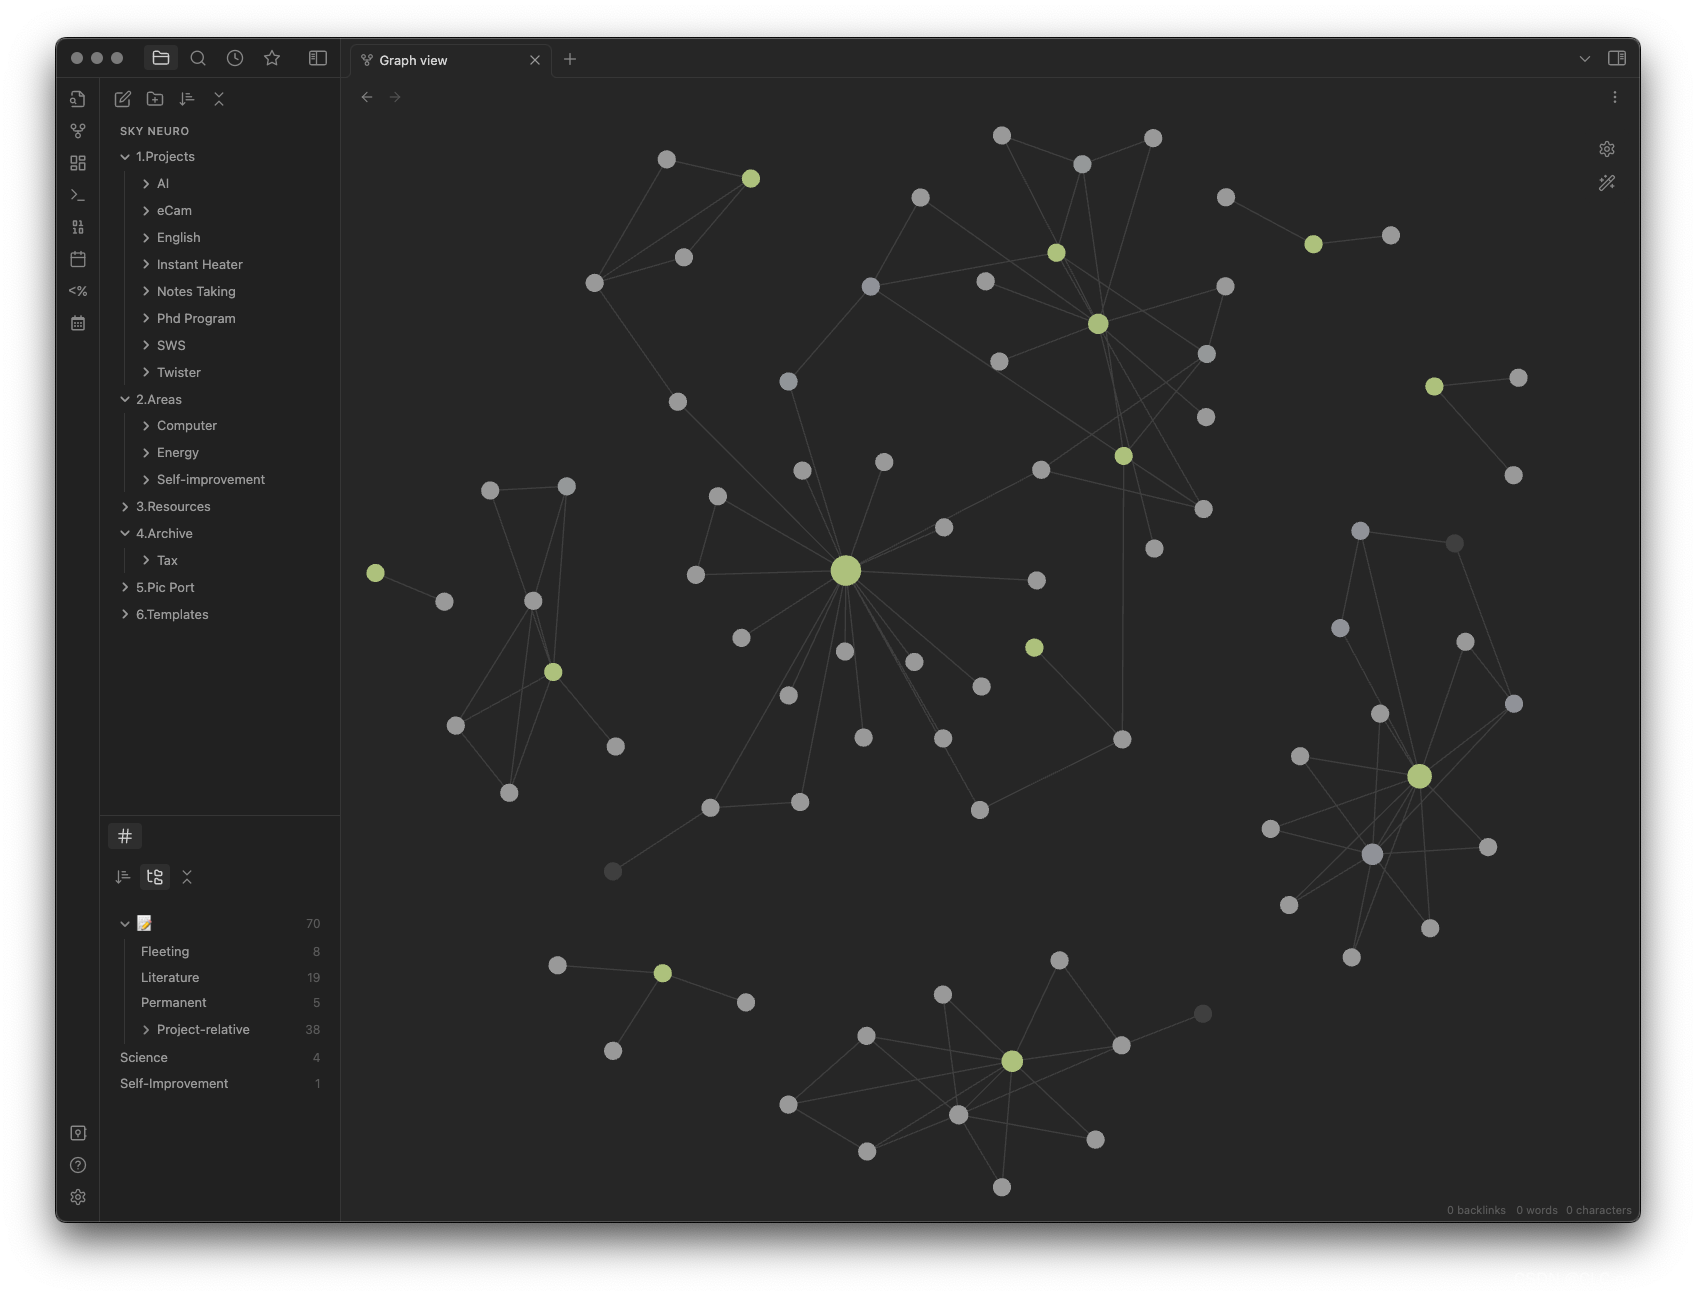Open tab list dropdown arrow

[x=1585, y=59]
